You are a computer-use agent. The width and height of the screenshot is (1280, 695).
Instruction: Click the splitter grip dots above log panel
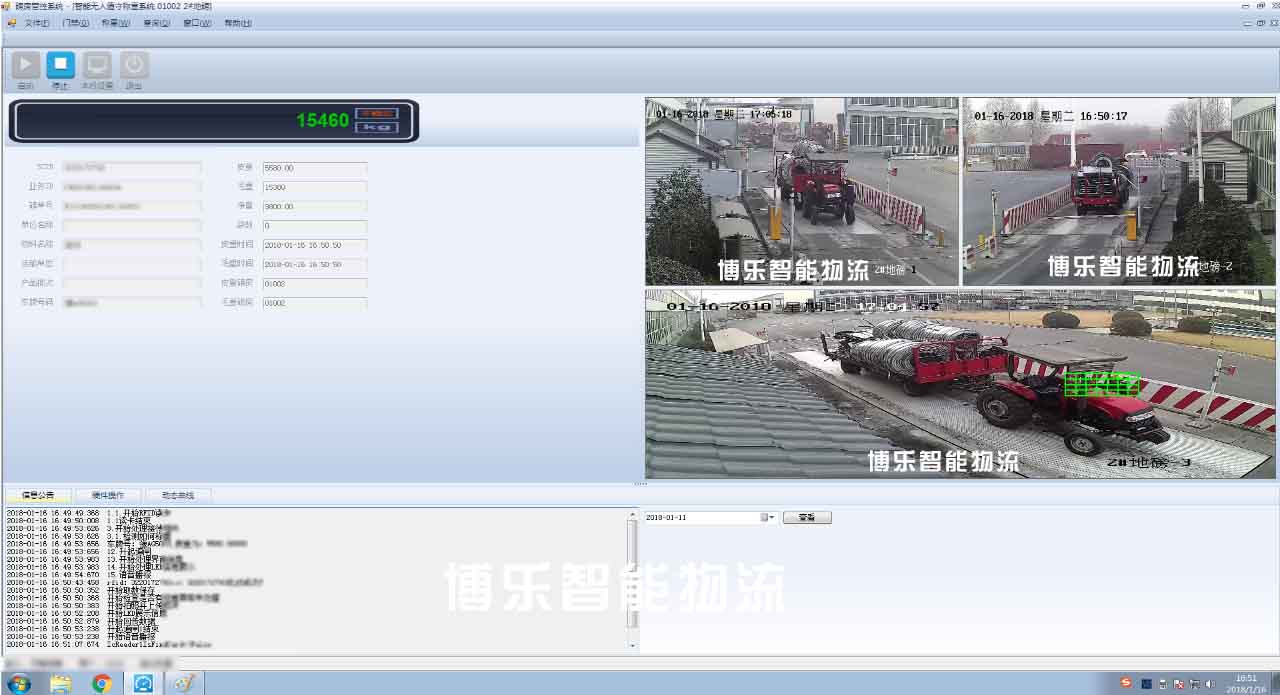coord(640,484)
